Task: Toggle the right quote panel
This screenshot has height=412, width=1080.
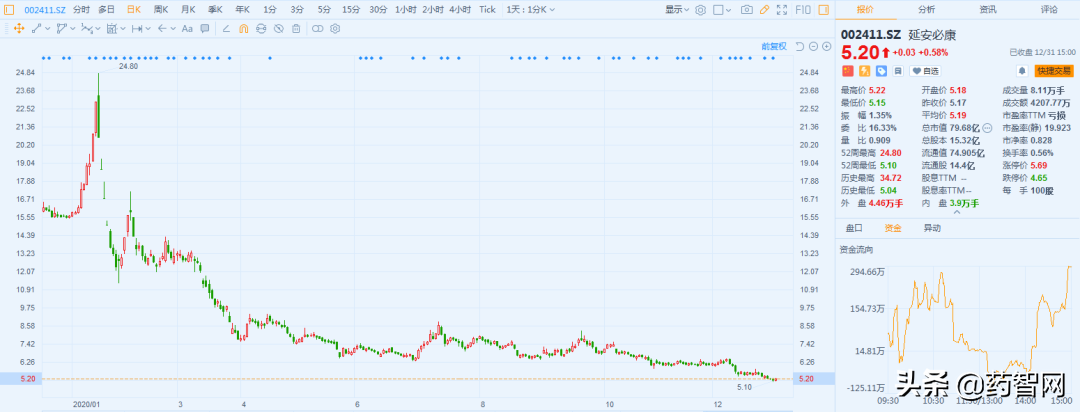Action: (x=824, y=10)
